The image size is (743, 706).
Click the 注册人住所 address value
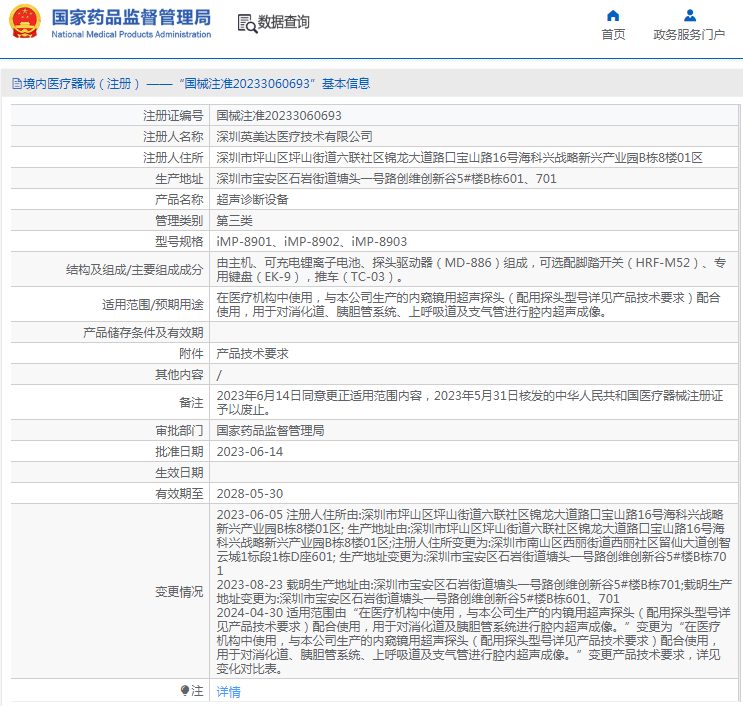click(x=459, y=158)
